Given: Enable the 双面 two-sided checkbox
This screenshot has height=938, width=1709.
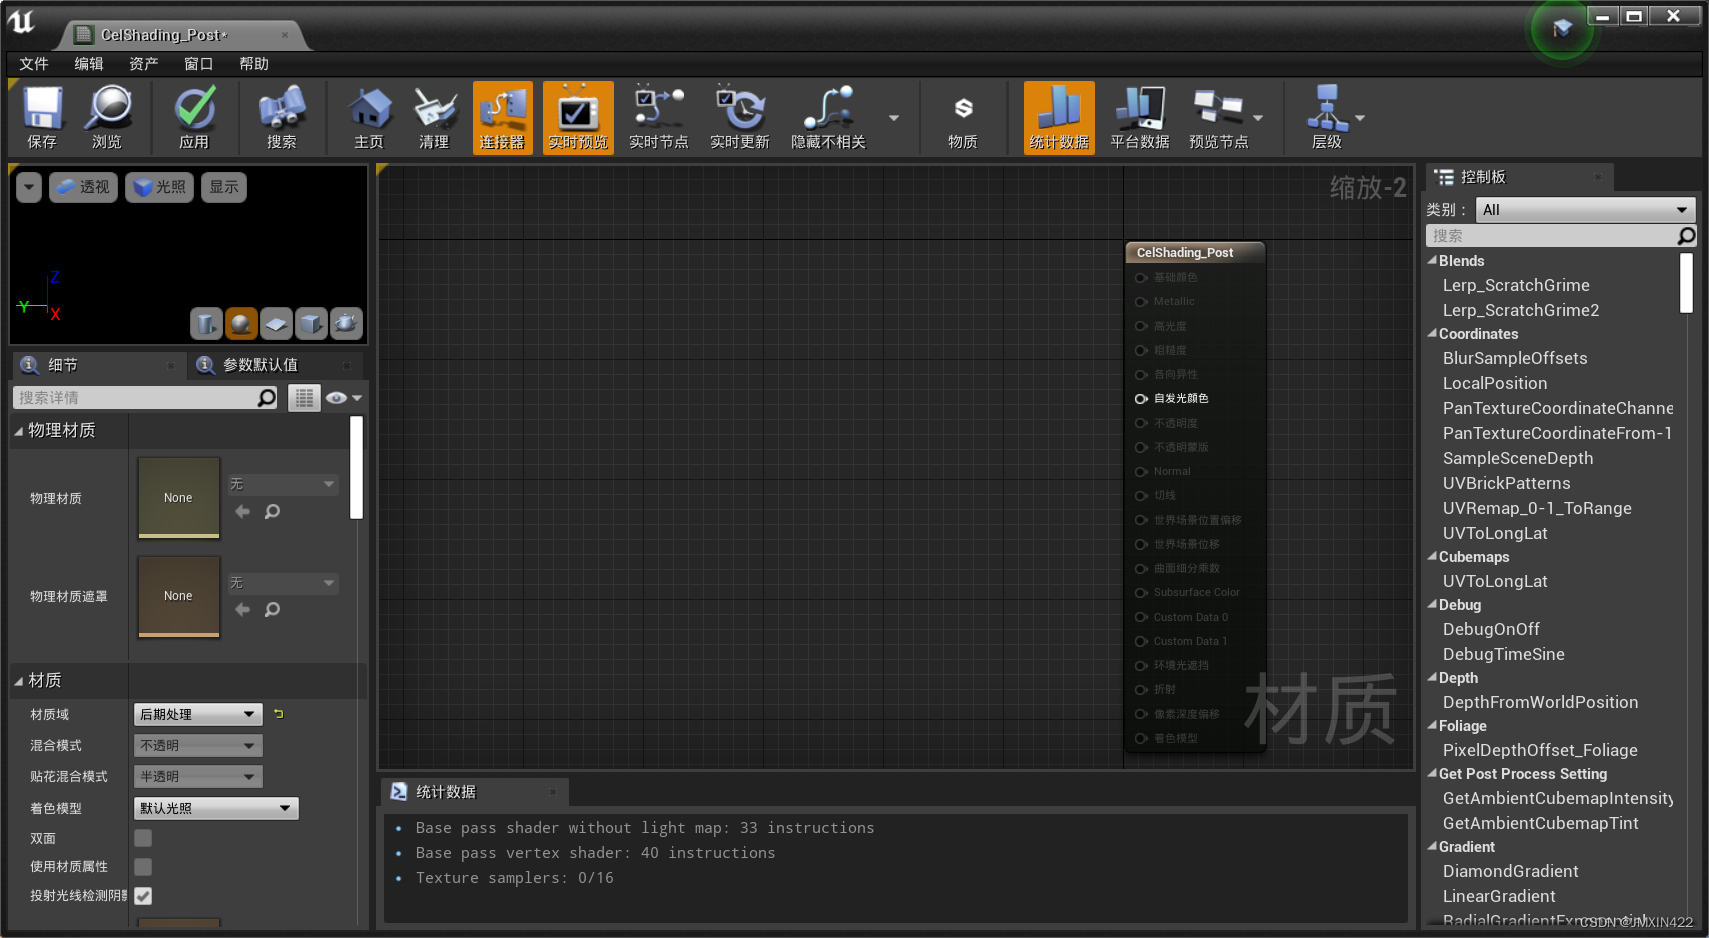Looking at the screenshot, I should point(143,838).
